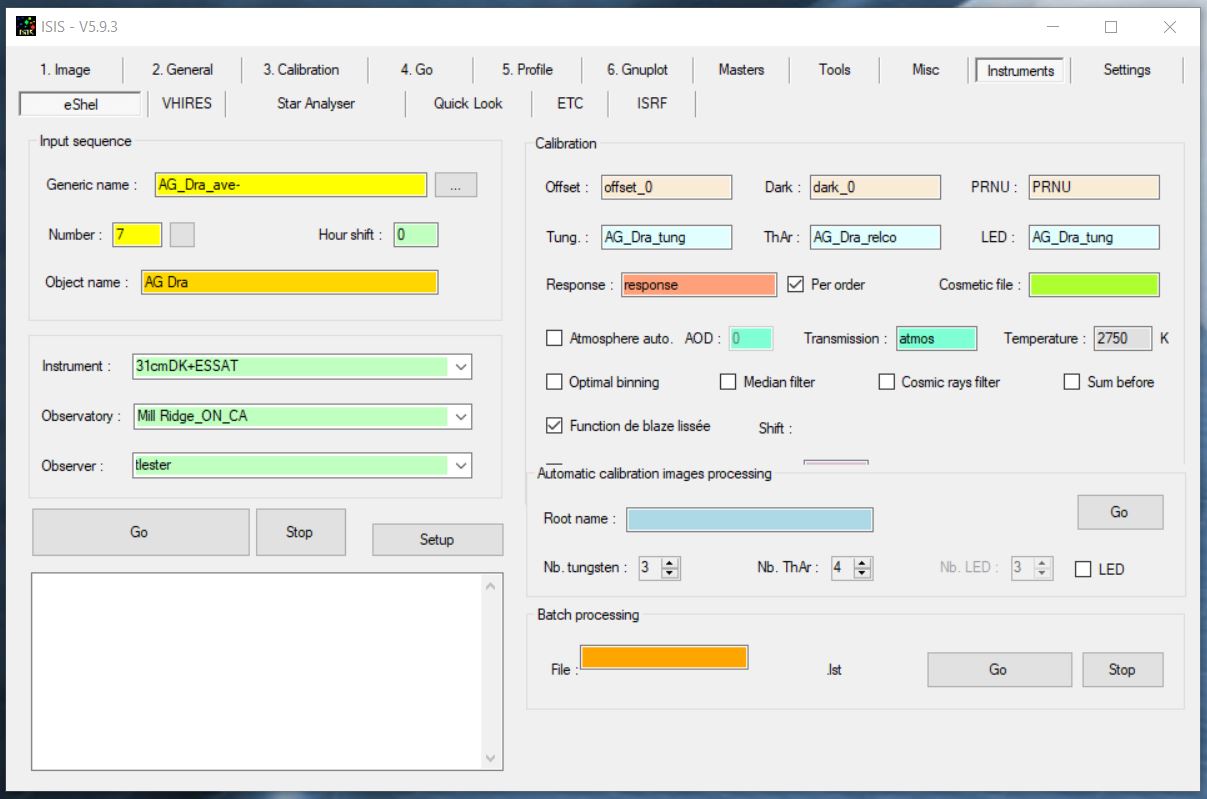Viewport: 1207px width, 799px height.
Task: Click the ISIS app icon in title bar
Action: pyautogui.click(x=26, y=26)
